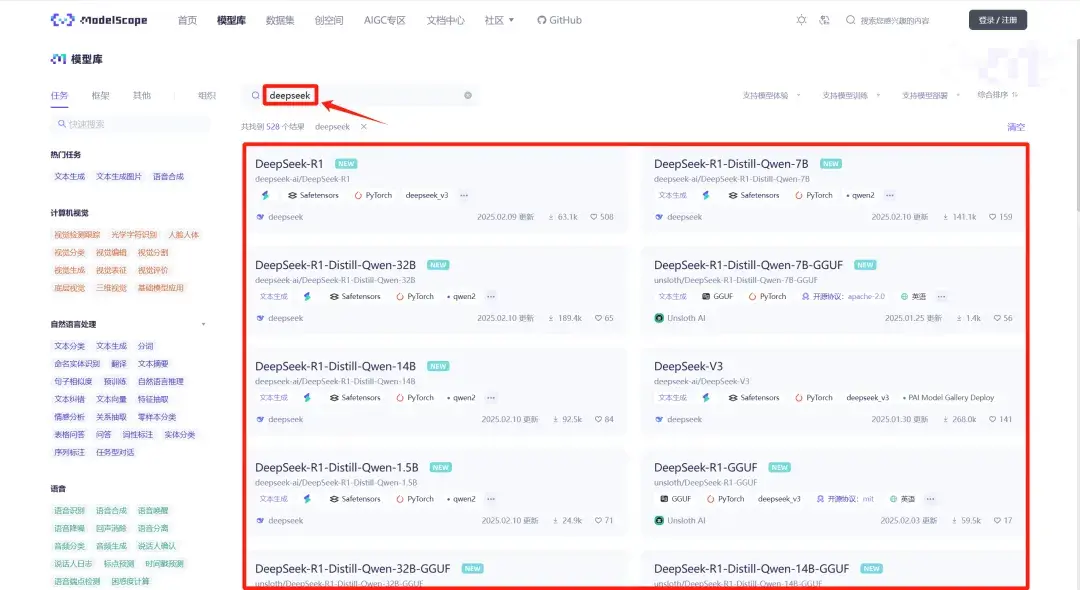1080x590 pixels.
Task: Open DeepSeek-V3 model title
Action: [x=688, y=366]
